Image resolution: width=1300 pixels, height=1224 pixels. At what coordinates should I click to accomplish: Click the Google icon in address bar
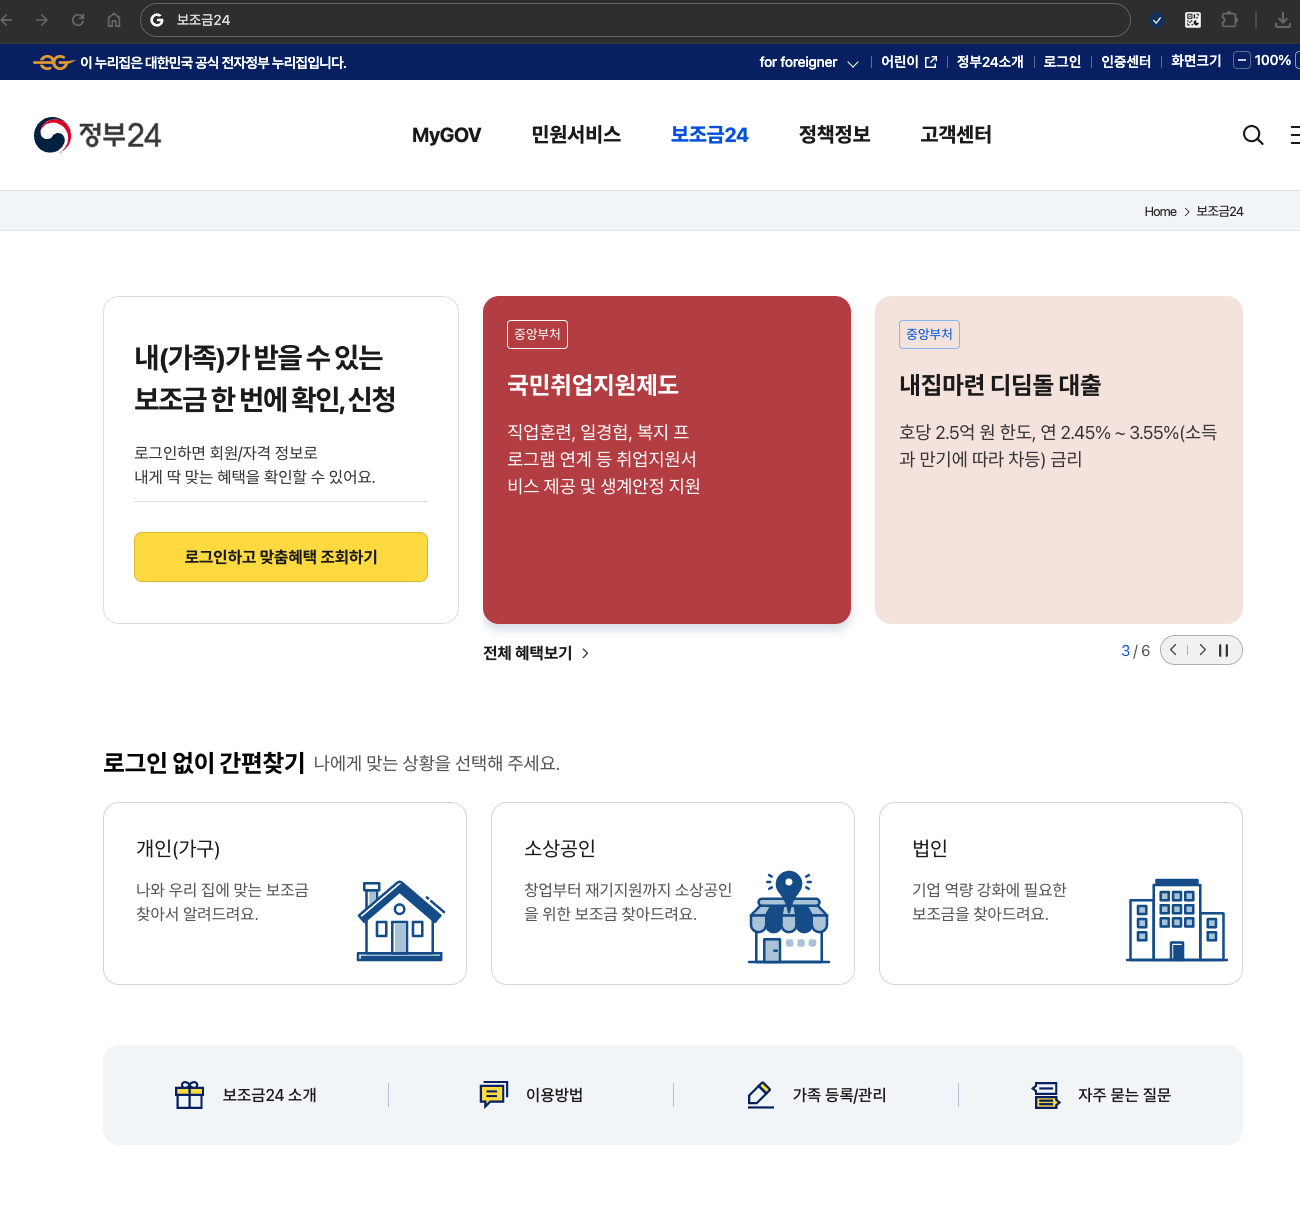pos(157,20)
